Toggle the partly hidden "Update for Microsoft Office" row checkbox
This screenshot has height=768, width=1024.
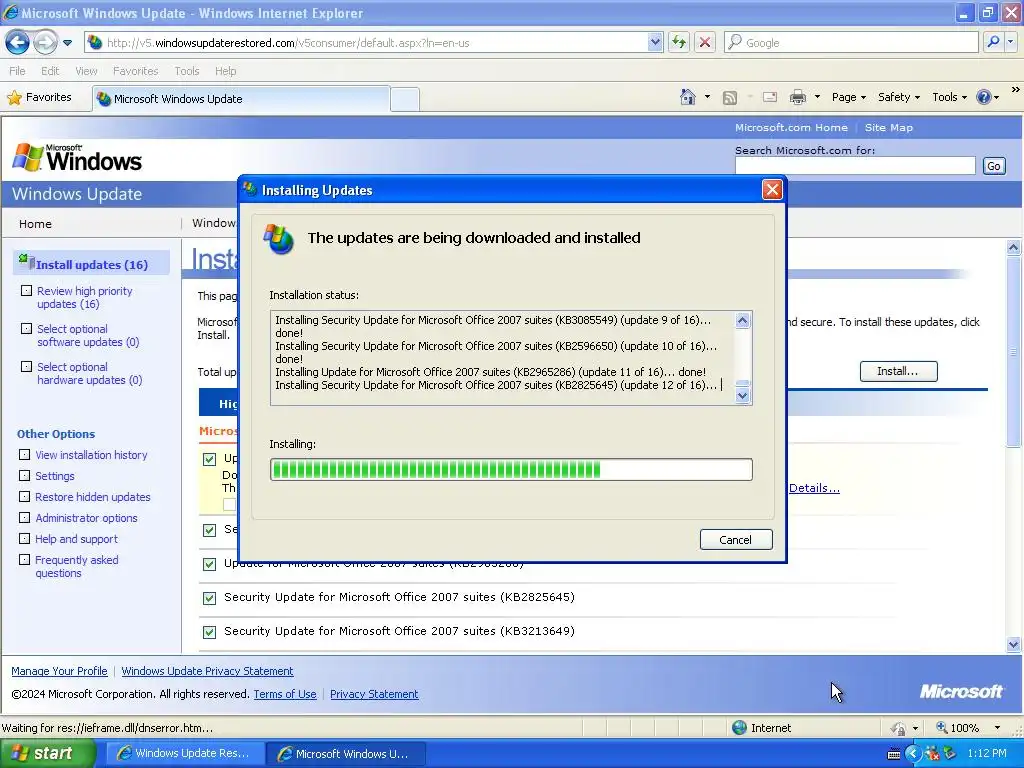click(209, 564)
